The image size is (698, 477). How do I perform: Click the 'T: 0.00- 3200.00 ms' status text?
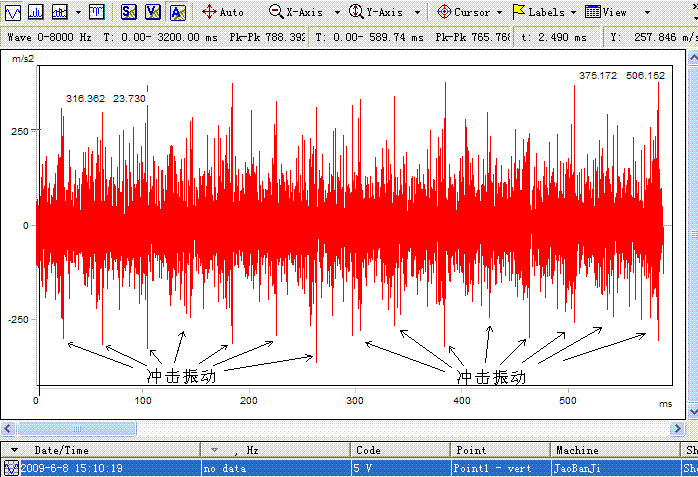pyautogui.click(x=160, y=37)
